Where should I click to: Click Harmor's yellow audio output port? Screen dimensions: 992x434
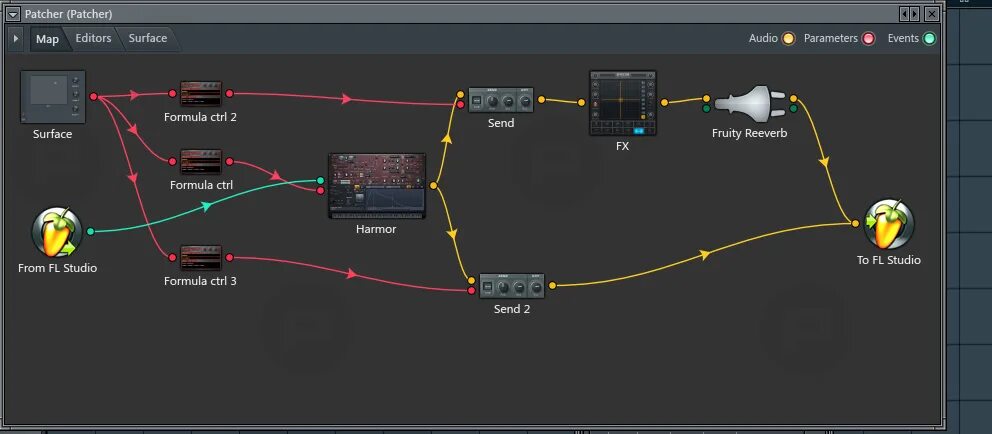(x=433, y=186)
